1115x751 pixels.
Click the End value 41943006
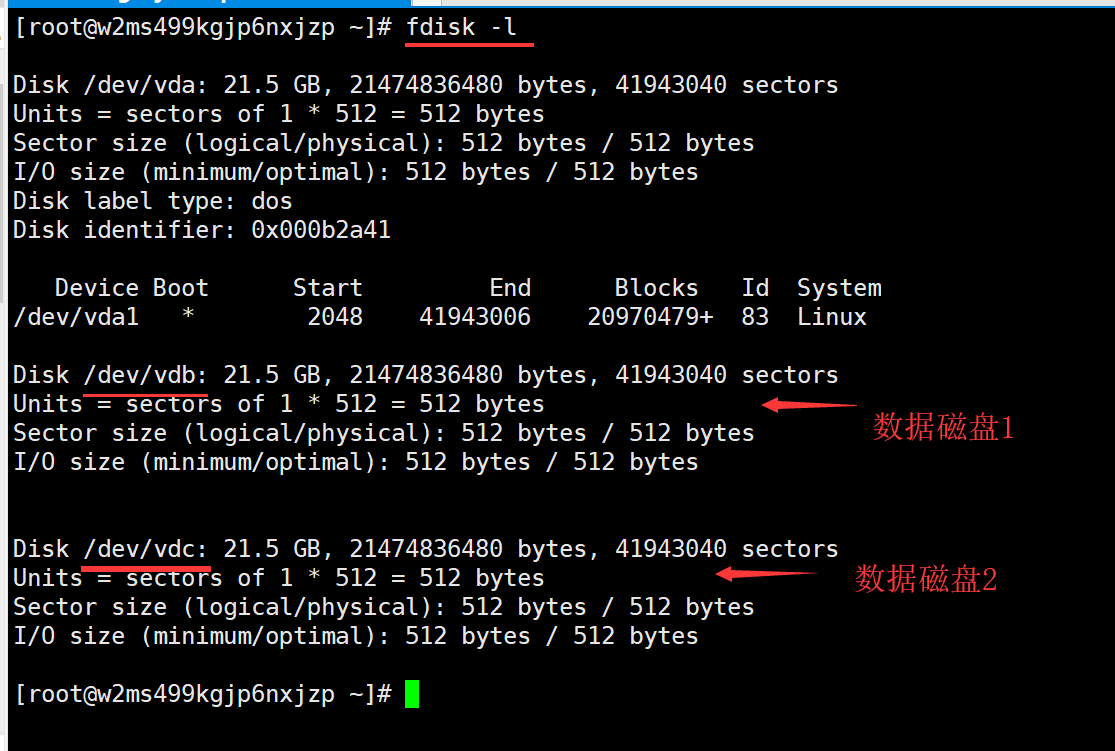tap(475, 316)
